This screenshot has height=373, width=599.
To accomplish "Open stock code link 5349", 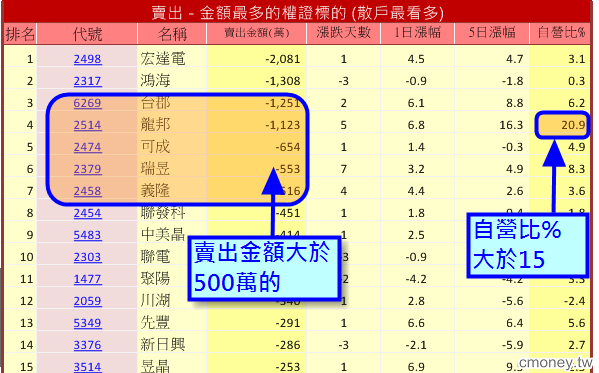I will [x=87, y=323].
